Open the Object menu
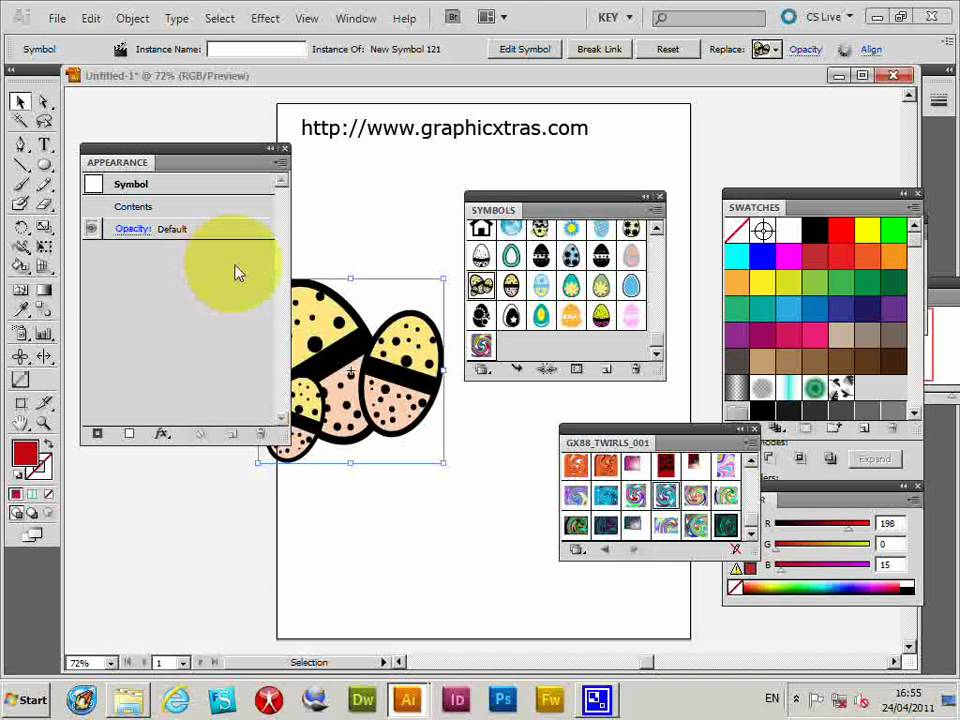This screenshot has height=720, width=960. coord(132,18)
